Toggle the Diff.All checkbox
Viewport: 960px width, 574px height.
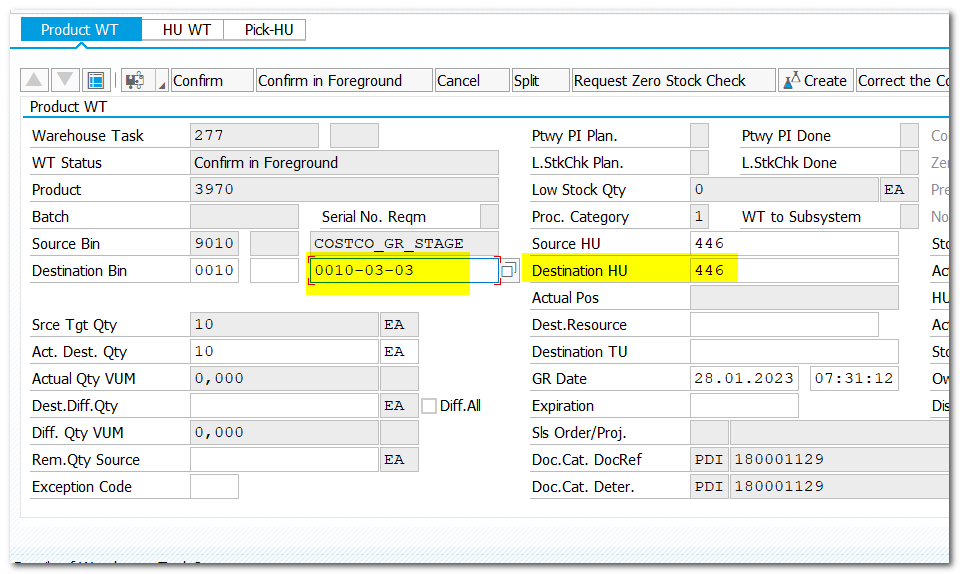[429, 406]
